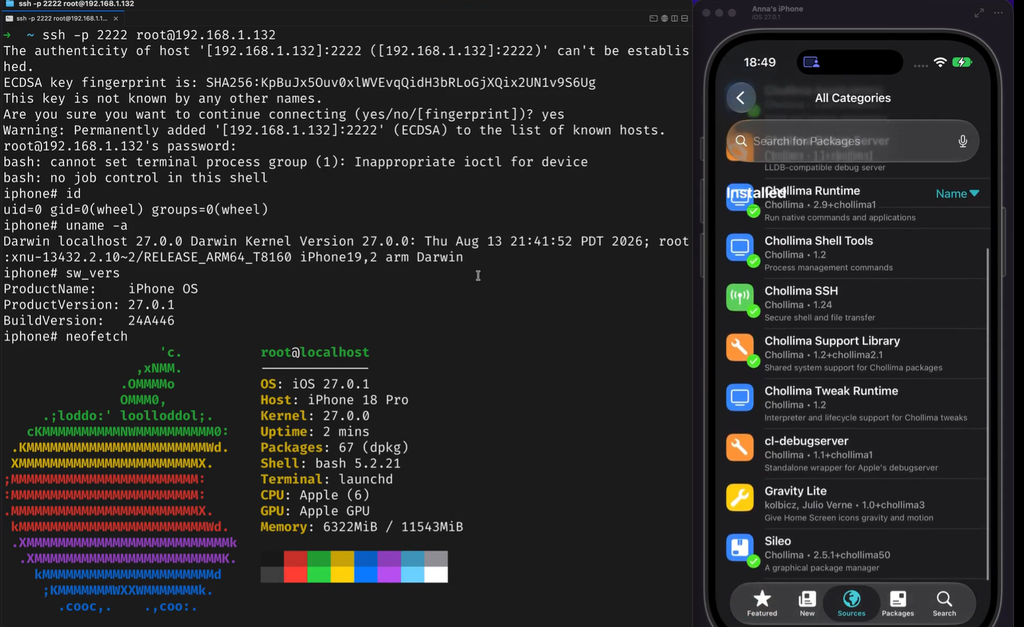
Task: Click the uid=0 gid=0(wheel) output line
Action: [136, 210]
